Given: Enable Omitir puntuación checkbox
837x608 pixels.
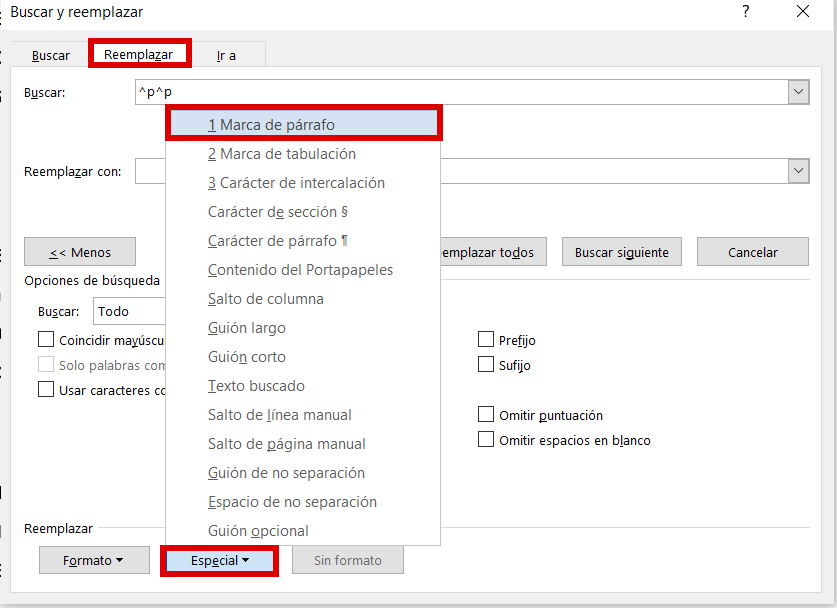Looking at the screenshot, I should point(486,415).
